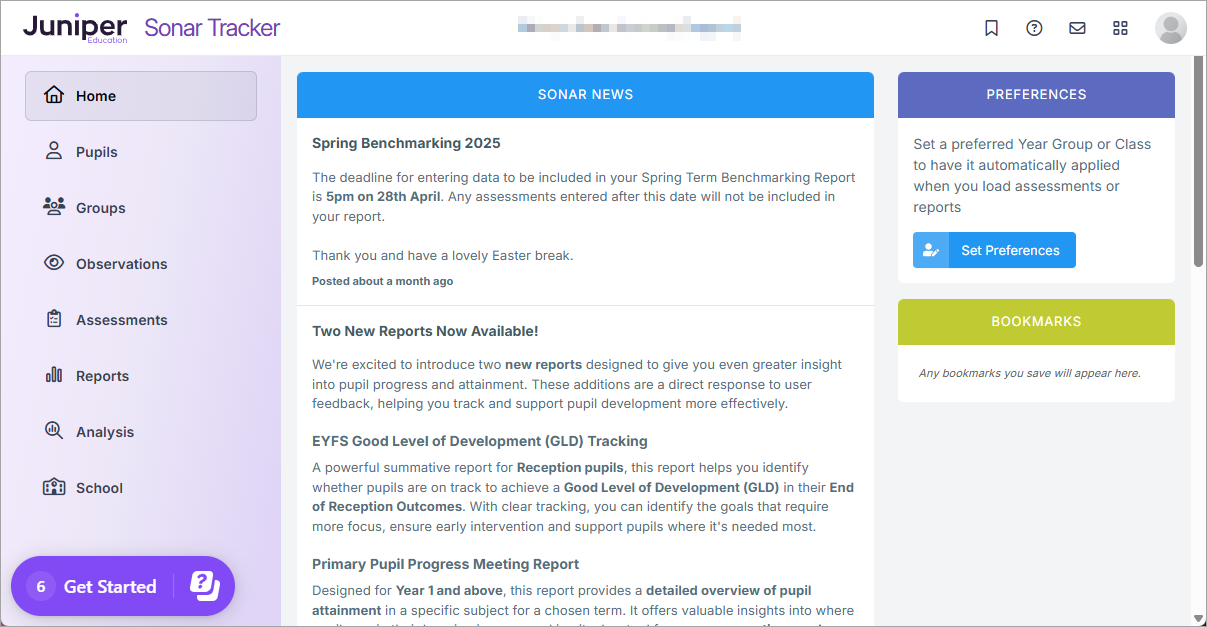The width and height of the screenshot is (1207, 627).
Task: Click the person icon on the Set Preferences button
Action: [x=929, y=249]
